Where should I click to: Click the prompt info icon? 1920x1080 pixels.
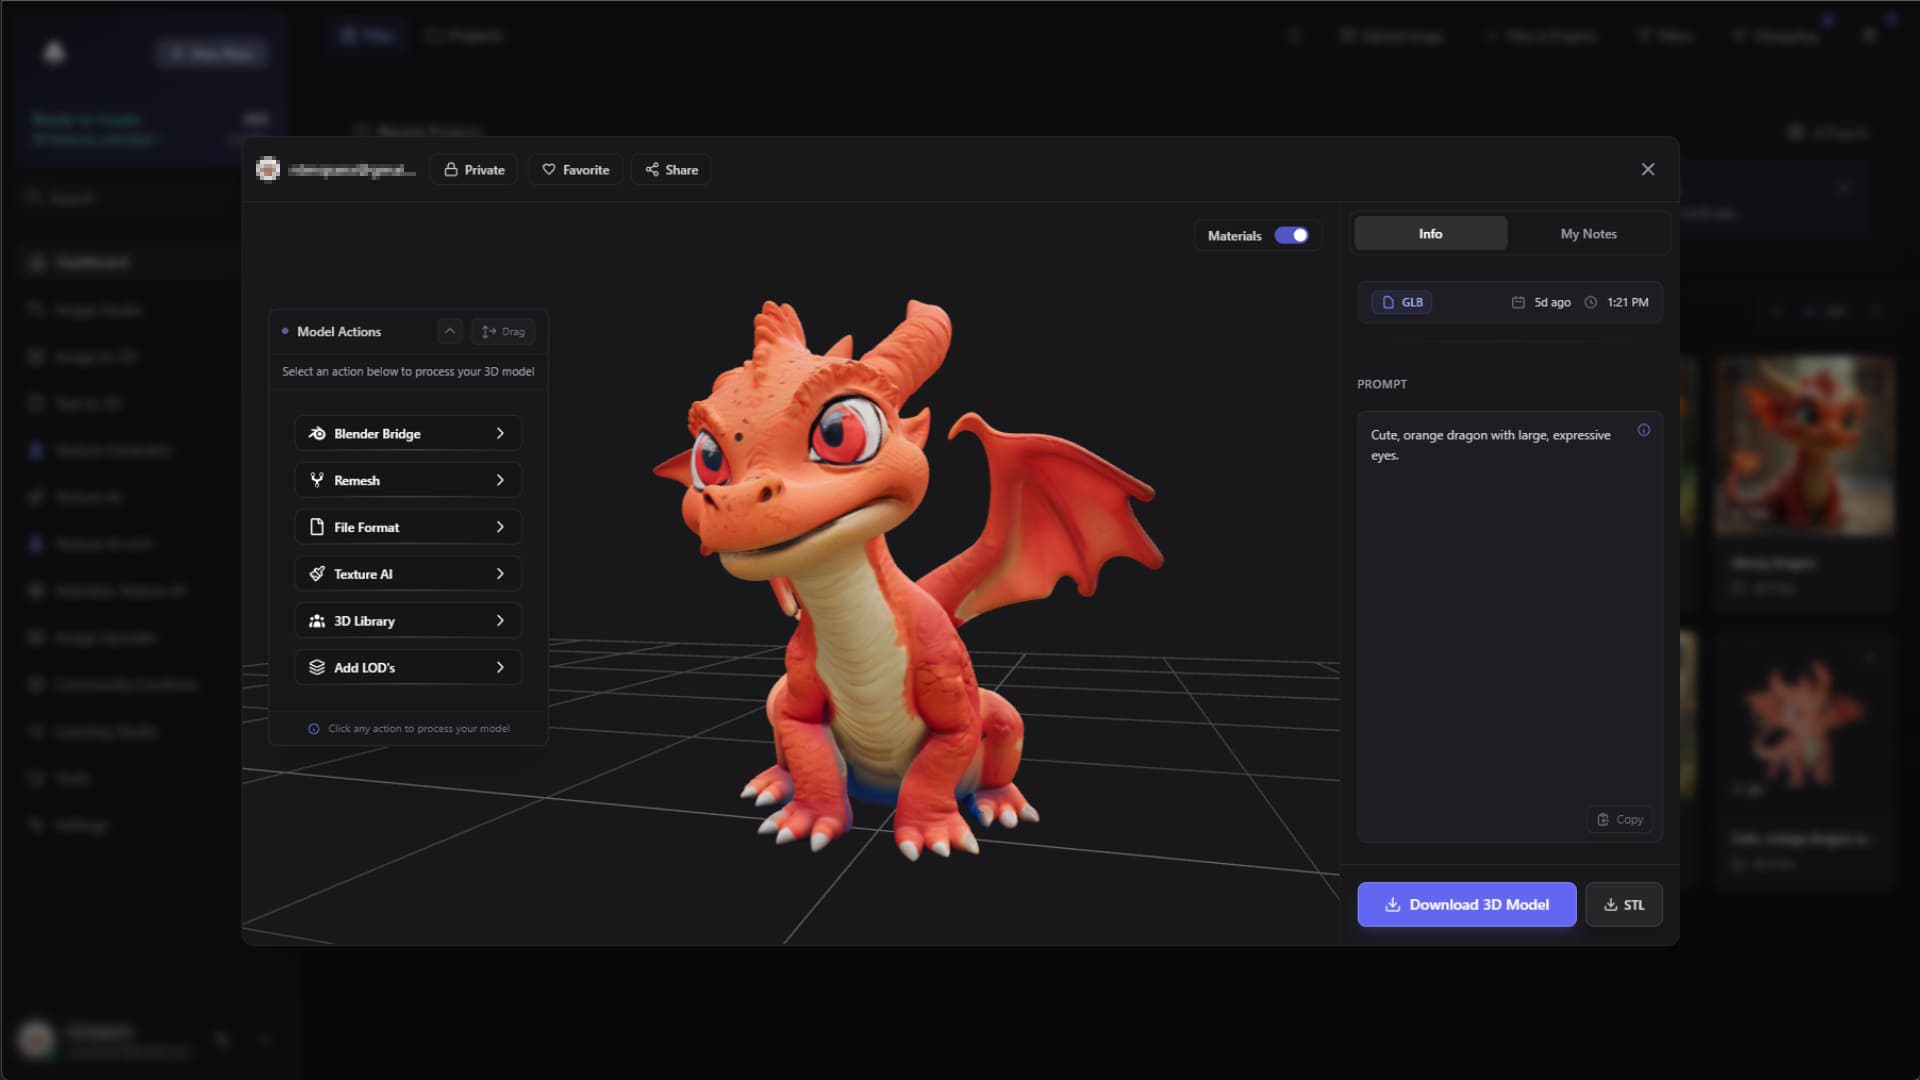(1644, 430)
